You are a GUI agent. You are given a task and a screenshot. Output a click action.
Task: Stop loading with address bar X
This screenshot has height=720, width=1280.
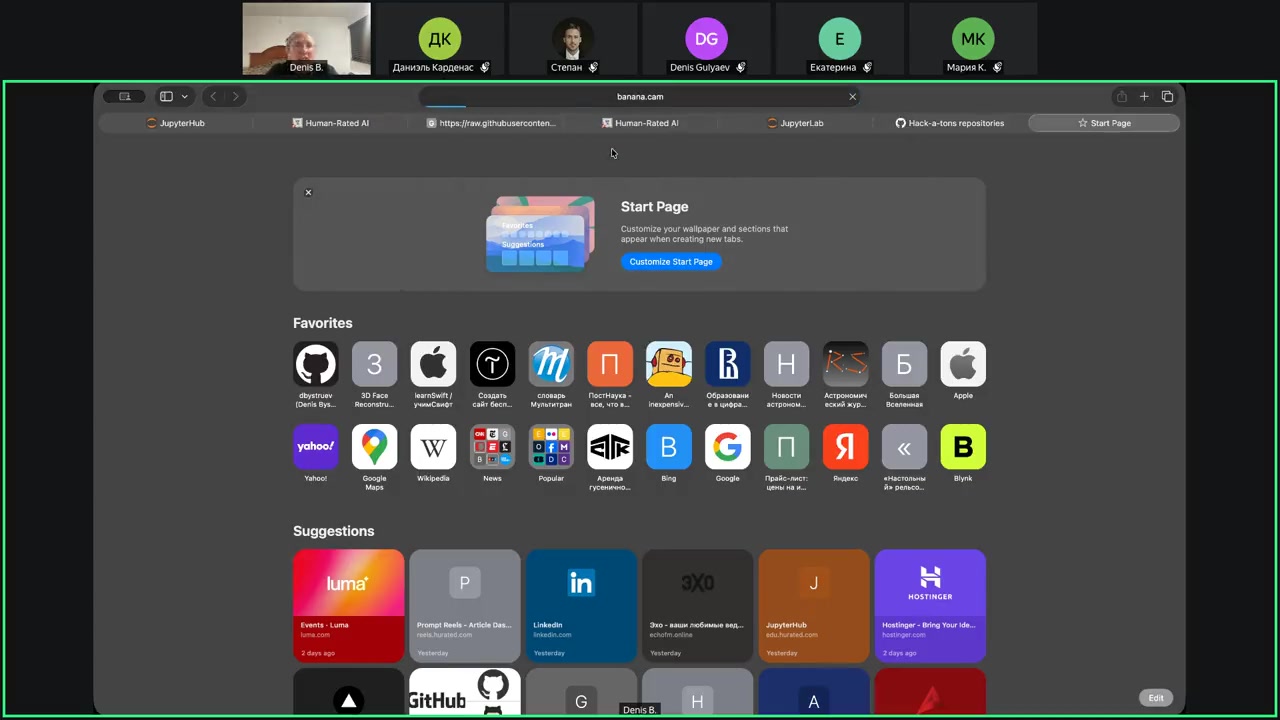[x=852, y=97]
